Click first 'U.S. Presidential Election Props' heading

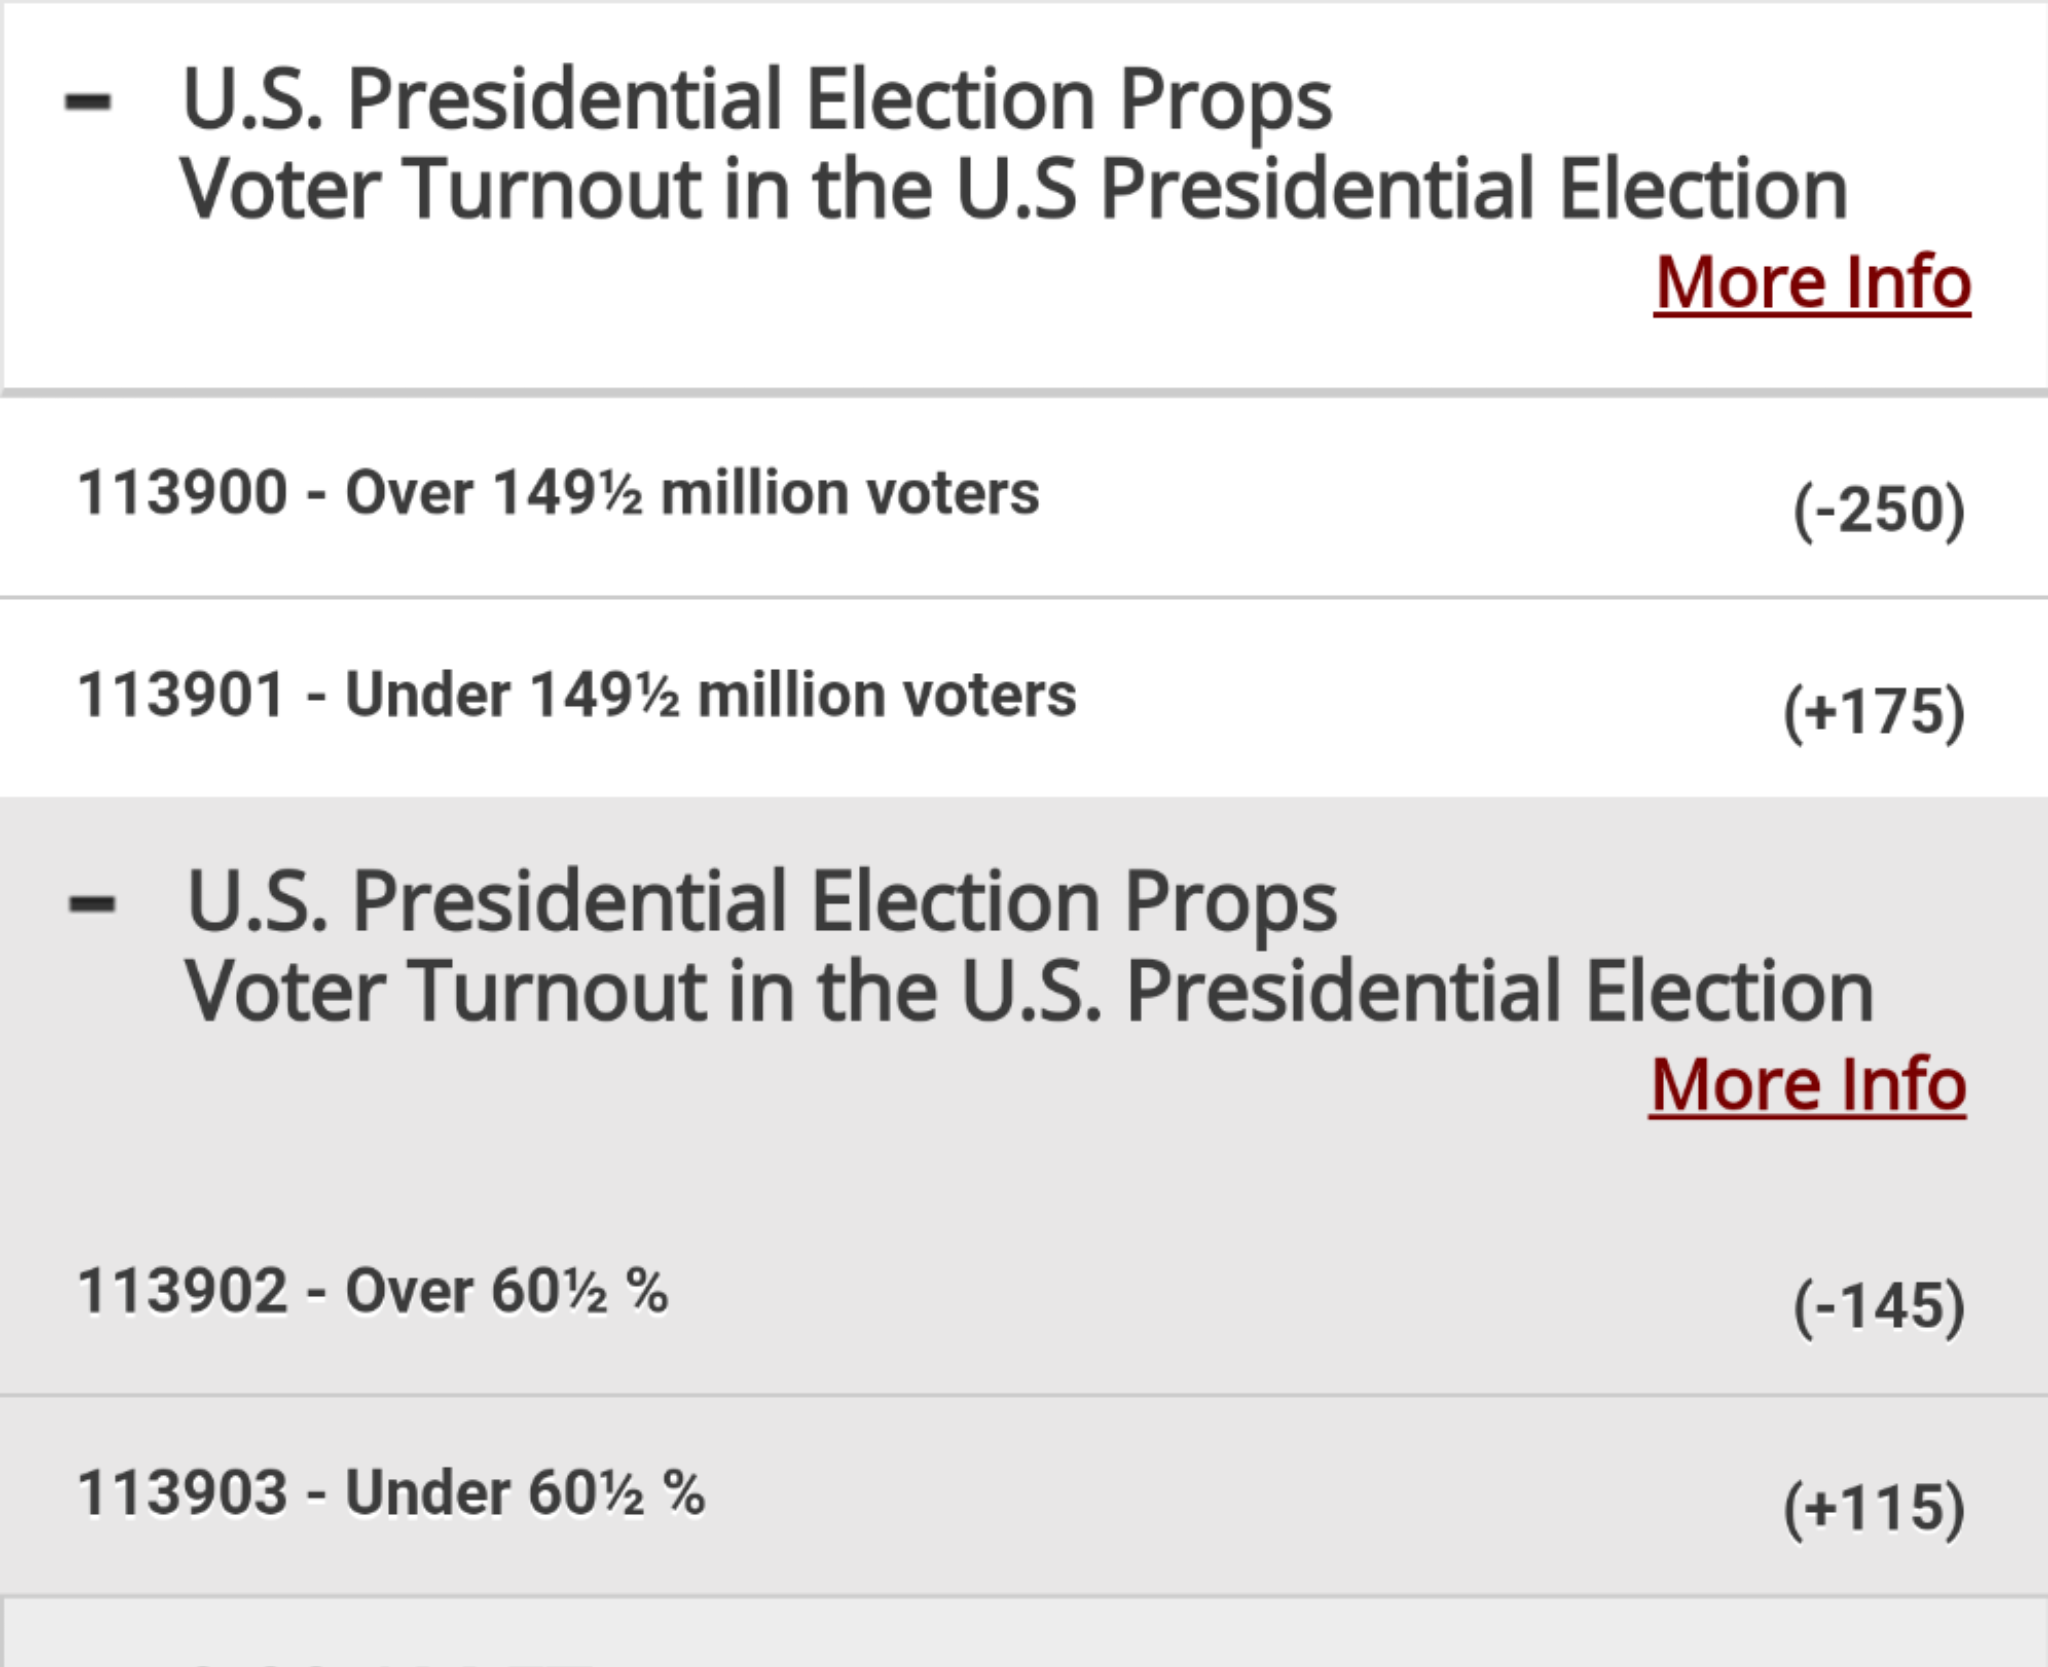pyautogui.click(x=757, y=101)
